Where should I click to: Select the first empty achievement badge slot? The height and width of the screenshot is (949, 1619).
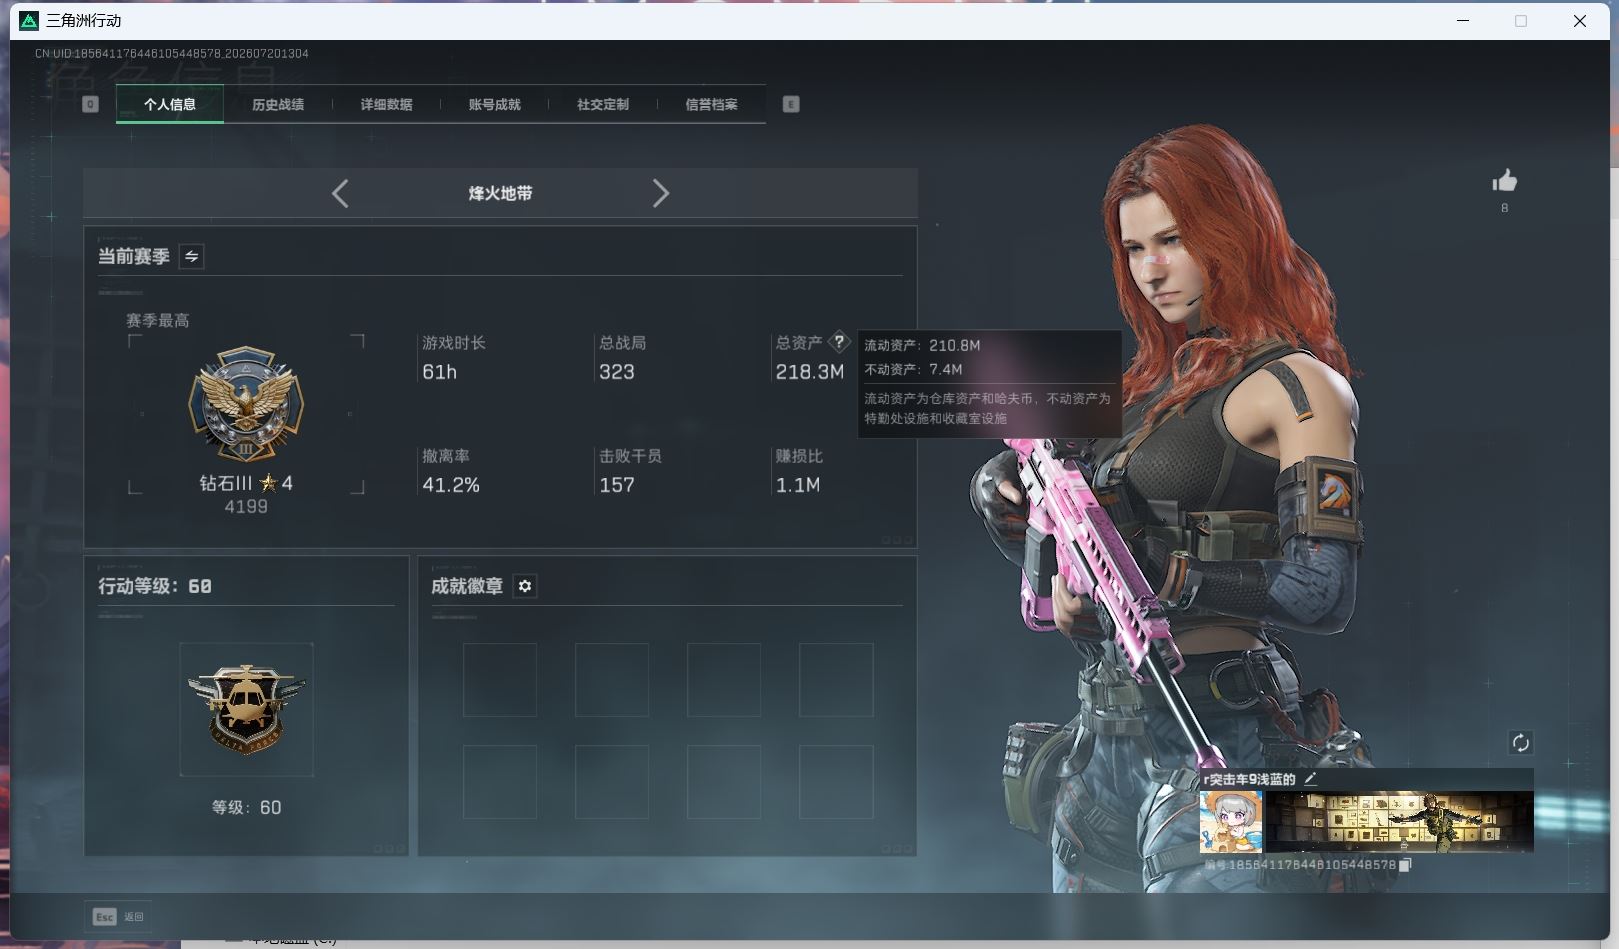(500, 680)
